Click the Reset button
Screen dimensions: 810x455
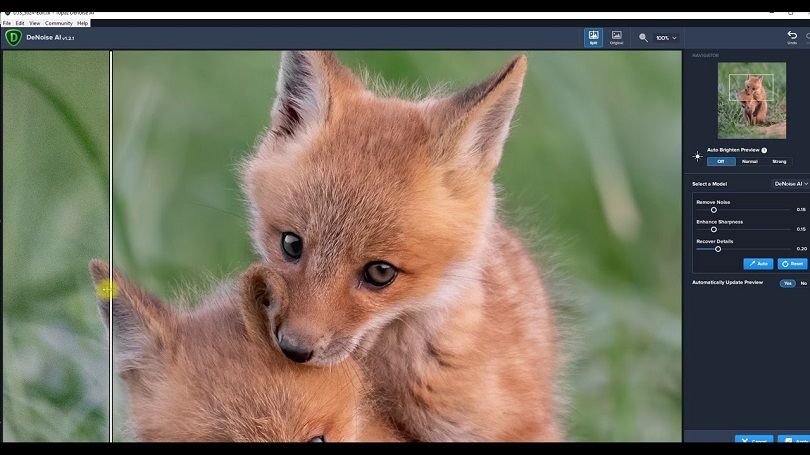click(792, 264)
